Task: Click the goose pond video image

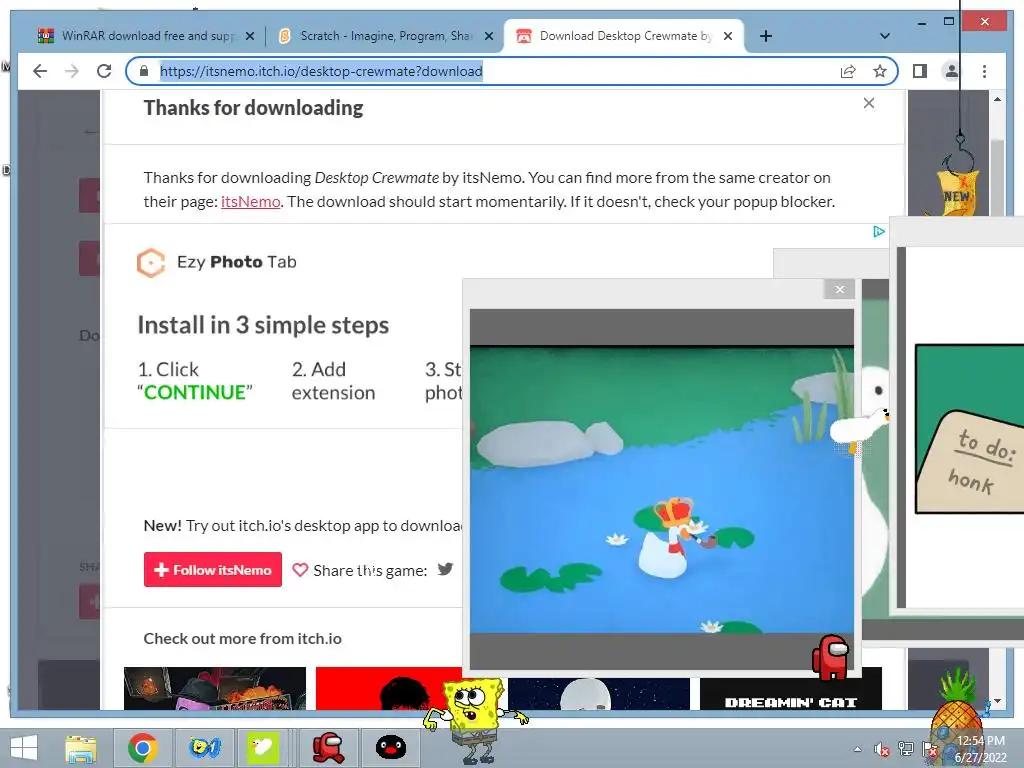Action: tap(662, 490)
